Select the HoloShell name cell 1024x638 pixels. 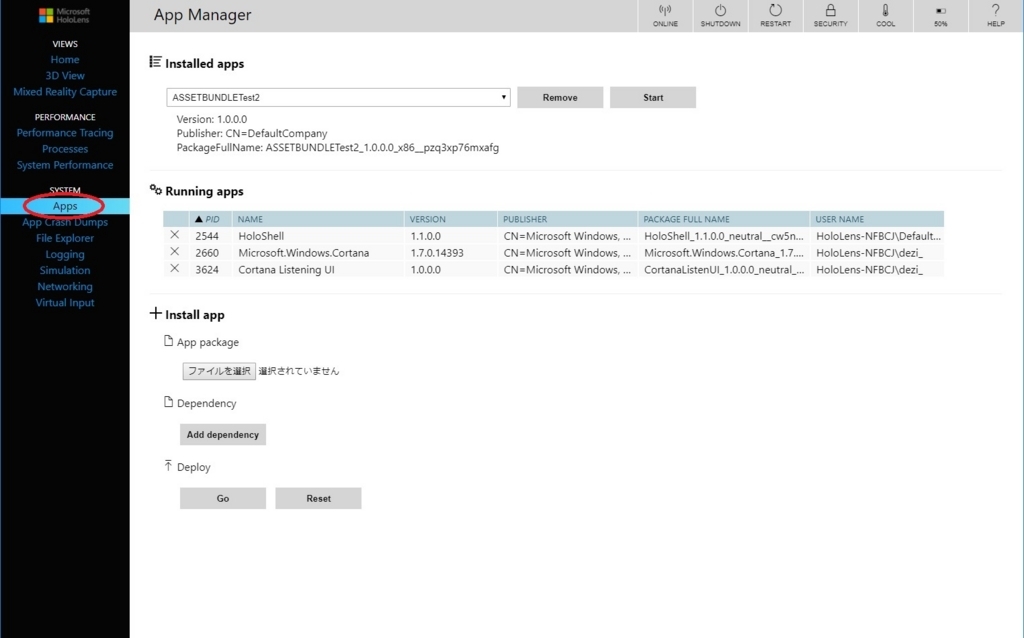click(317, 236)
